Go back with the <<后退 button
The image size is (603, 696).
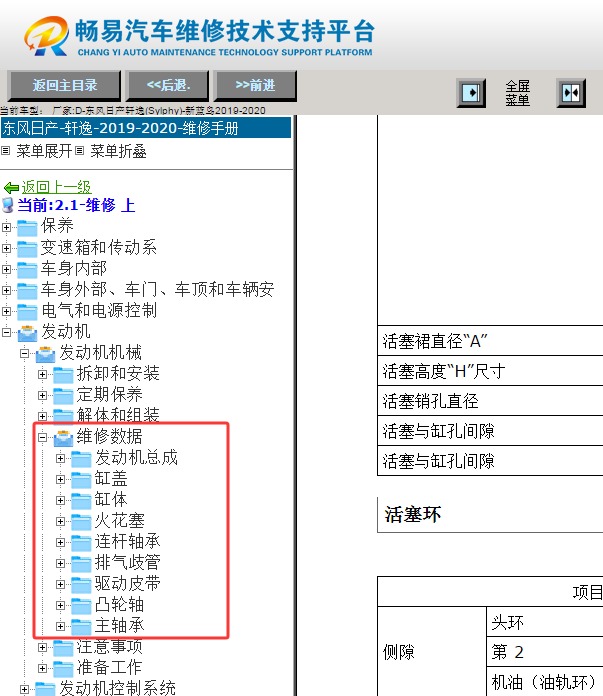[168, 85]
